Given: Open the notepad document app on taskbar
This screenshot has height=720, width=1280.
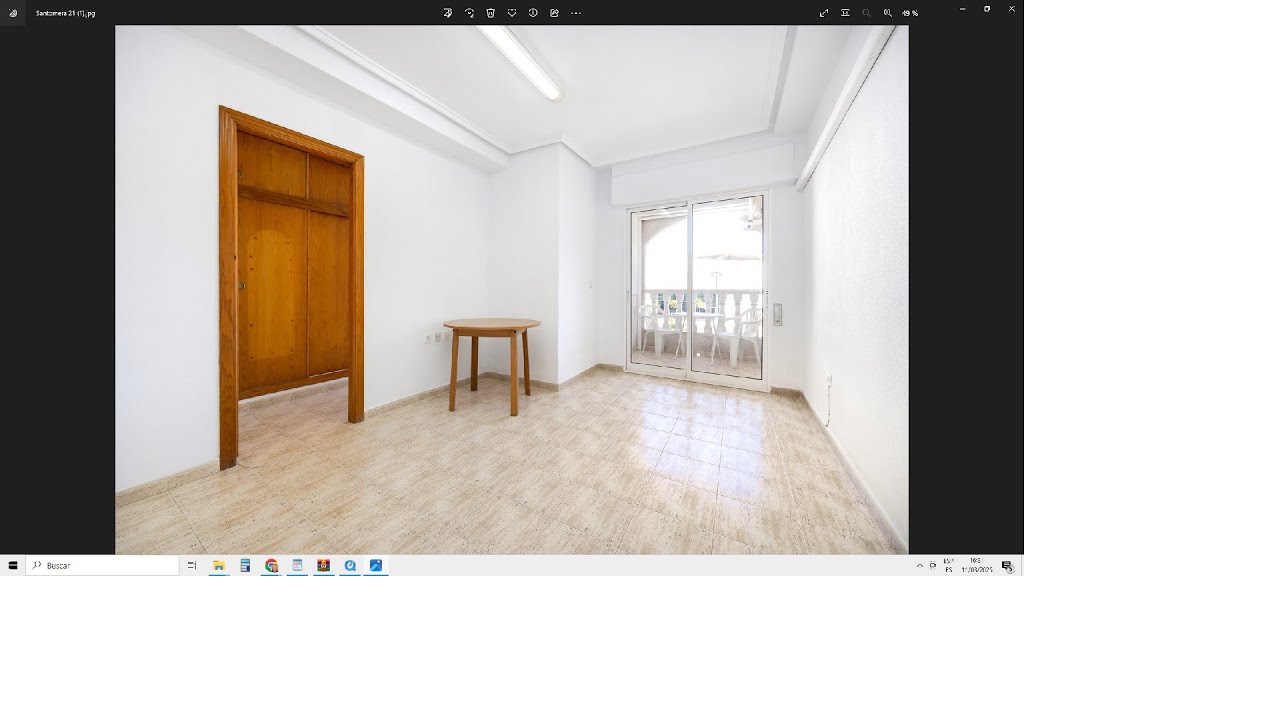Looking at the screenshot, I should pyautogui.click(x=297, y=565).
